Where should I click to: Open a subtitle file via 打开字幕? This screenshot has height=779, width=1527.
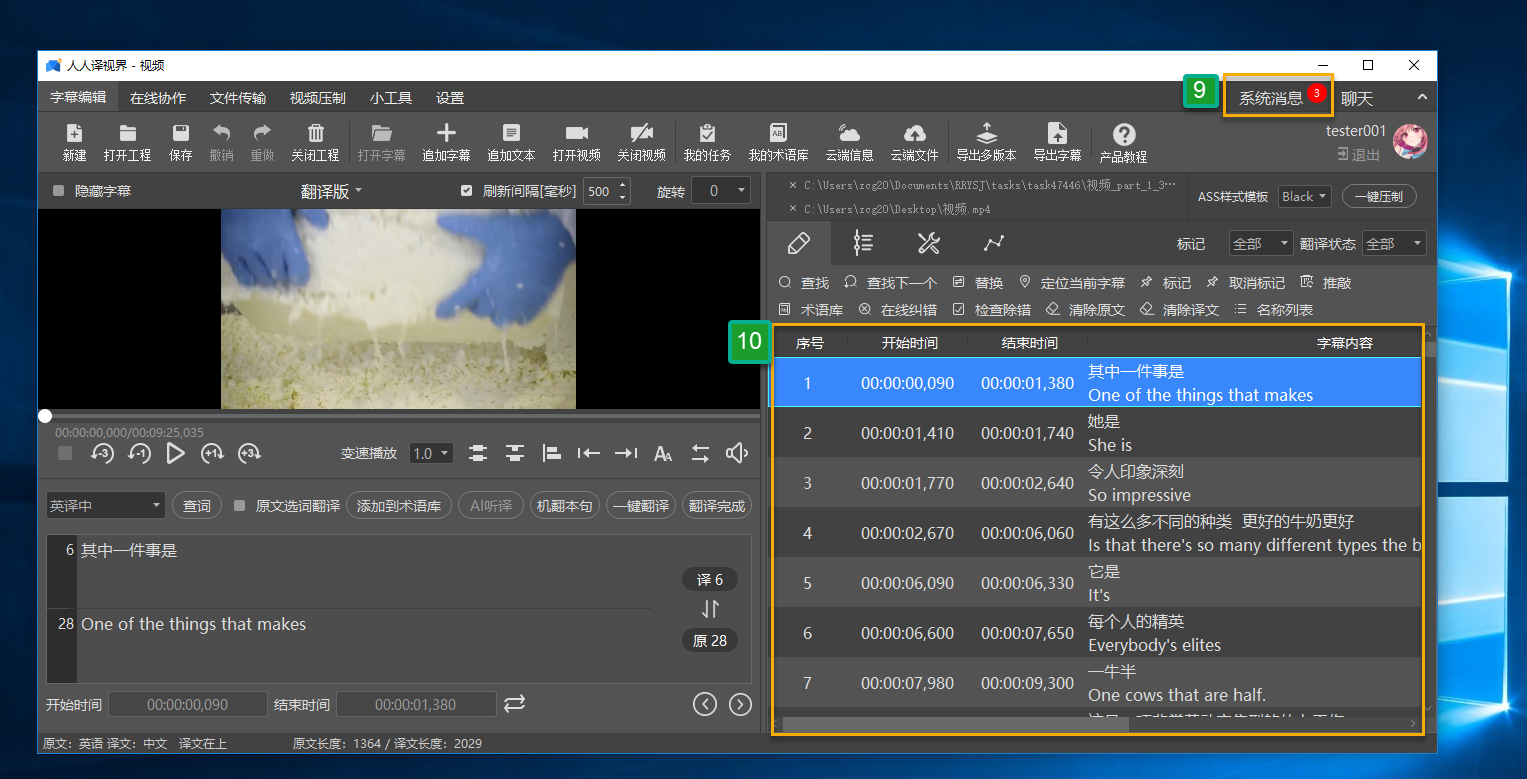pos(384,140)
